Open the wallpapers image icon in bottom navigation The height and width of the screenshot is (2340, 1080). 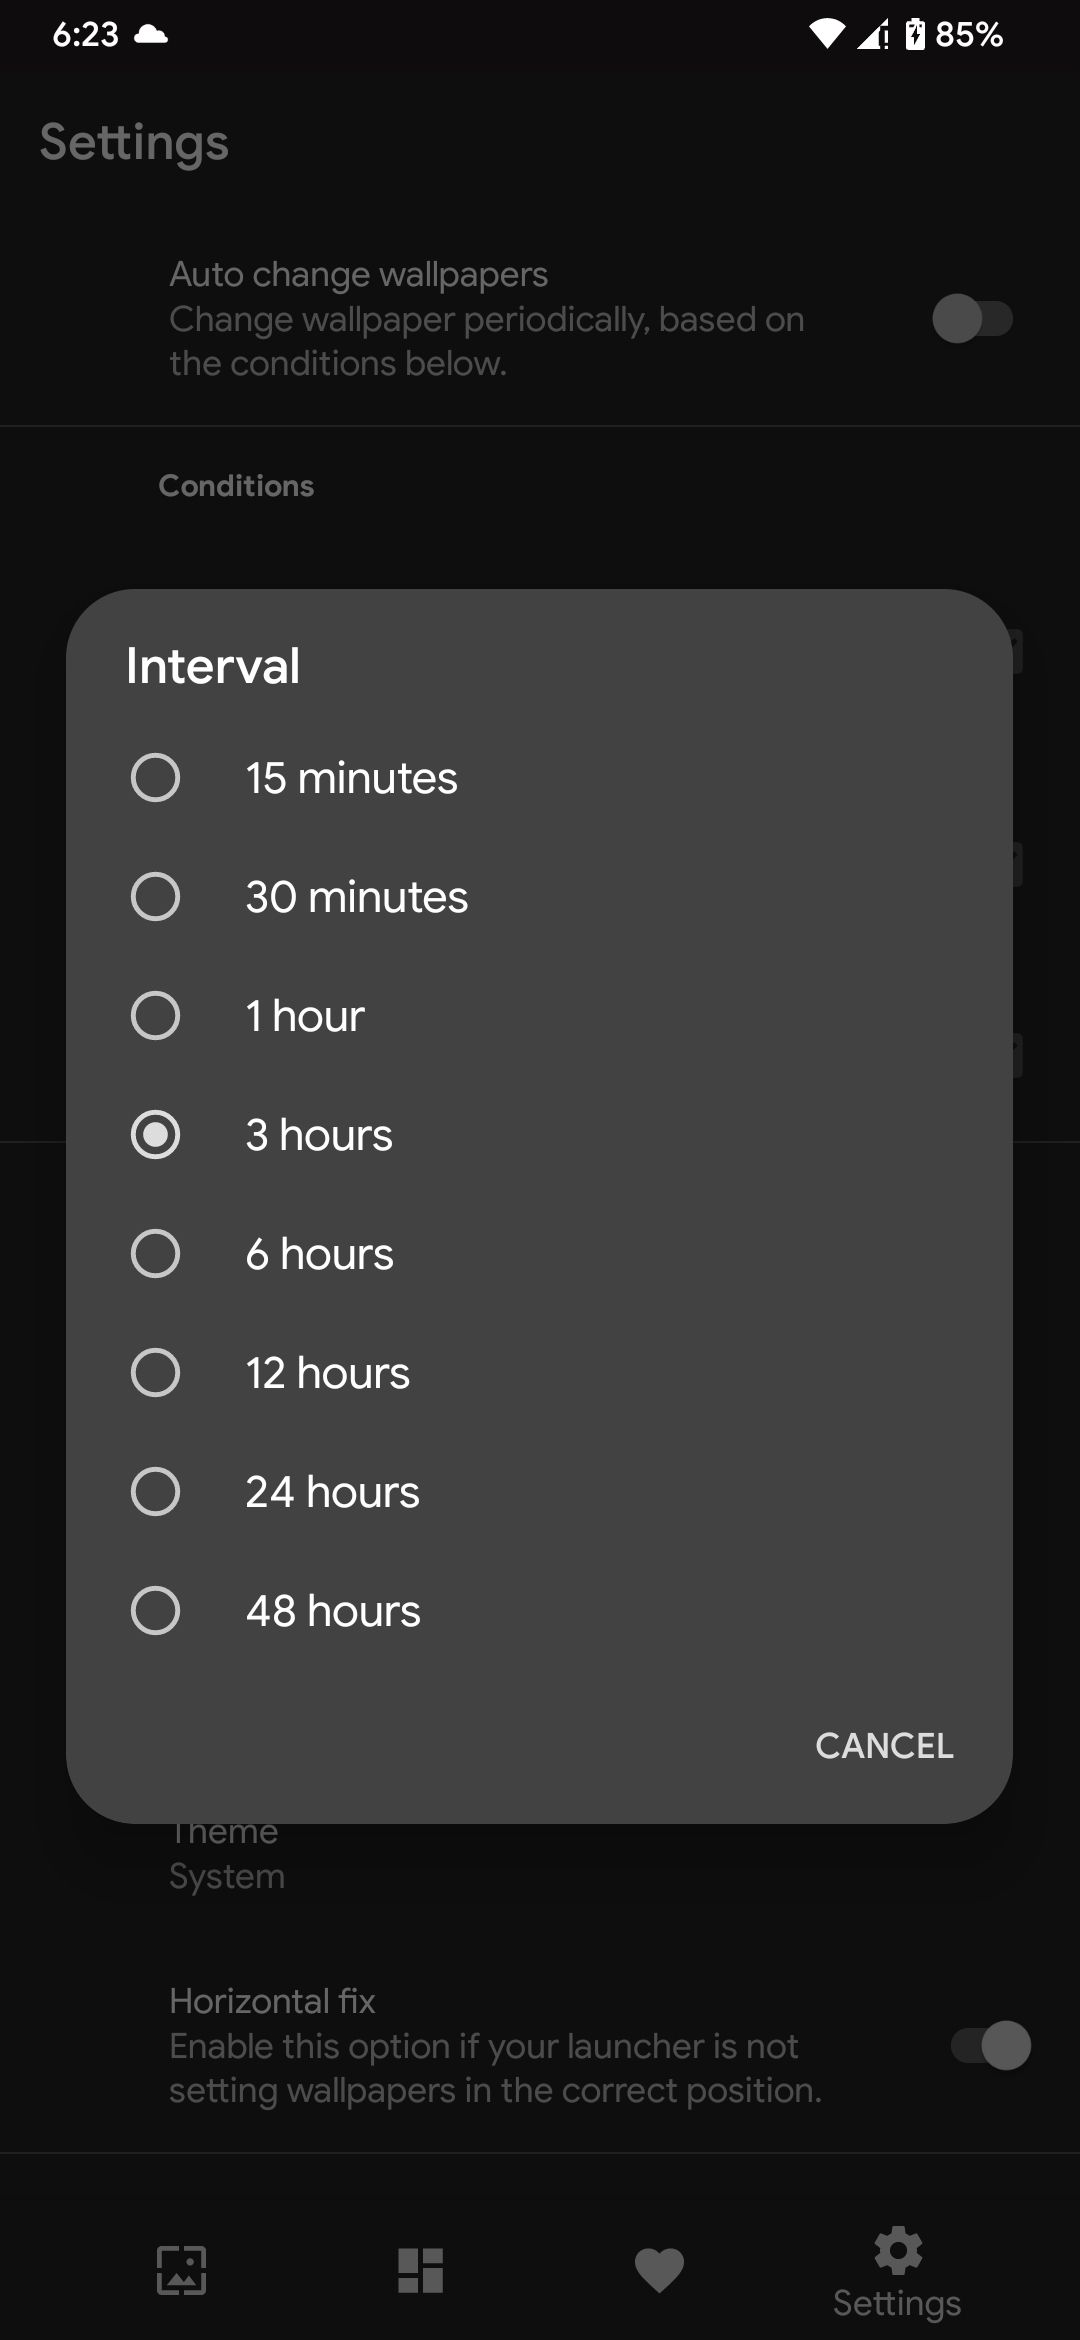pyautogui.click(x=183, y=2270)
